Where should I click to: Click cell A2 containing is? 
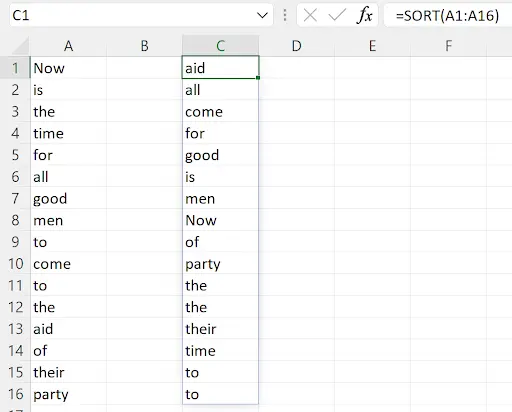[x=68, y=89]
